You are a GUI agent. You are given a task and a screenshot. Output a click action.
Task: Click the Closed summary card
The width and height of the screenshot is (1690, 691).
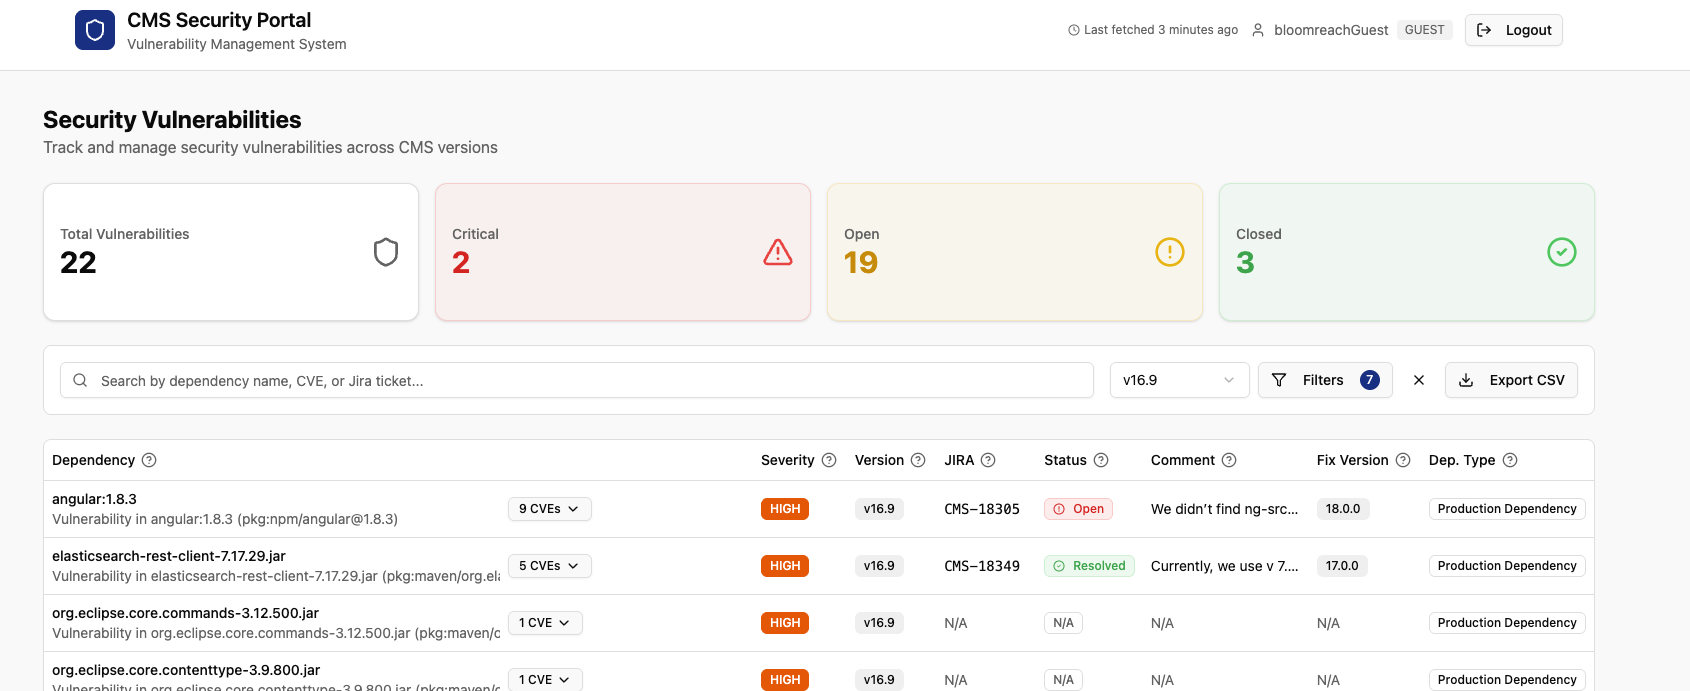pyautogui.click(x=1407, y=252)
